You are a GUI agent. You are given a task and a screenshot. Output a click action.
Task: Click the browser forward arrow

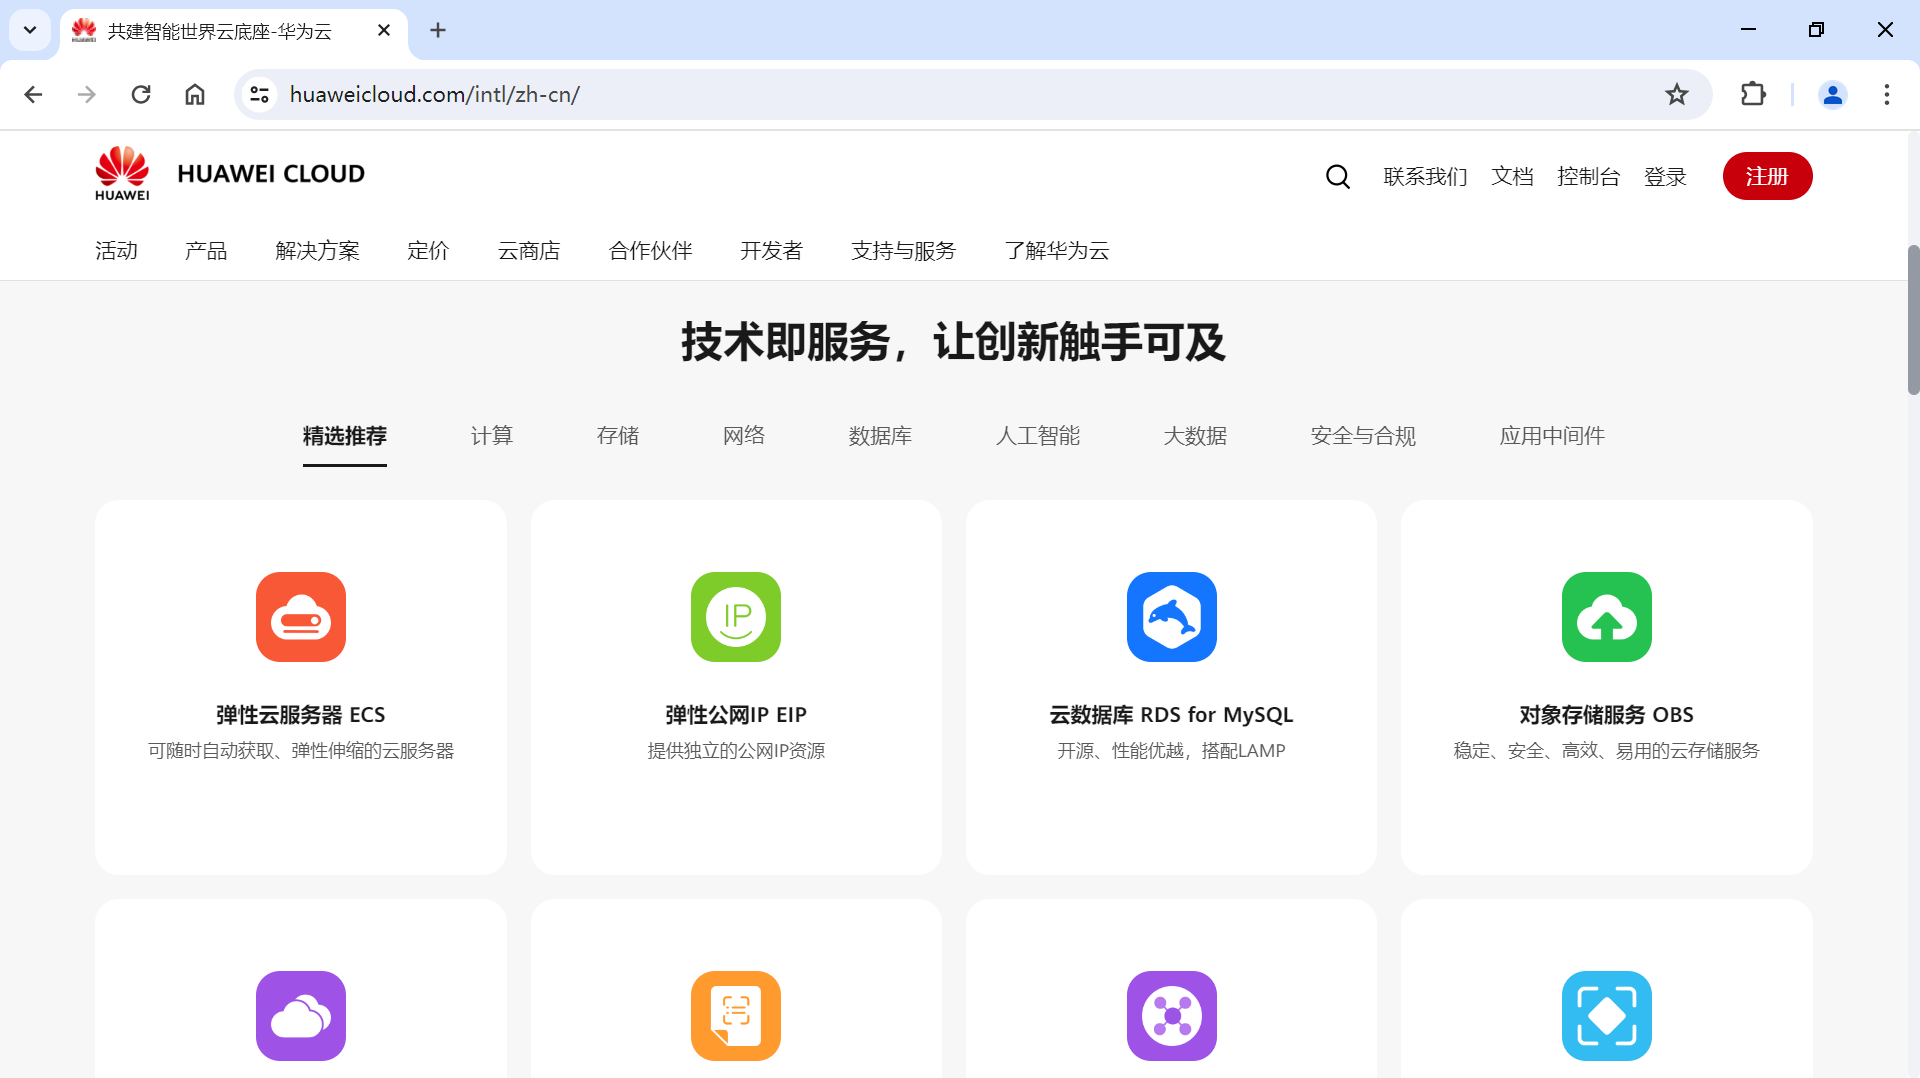click(87, 94)
